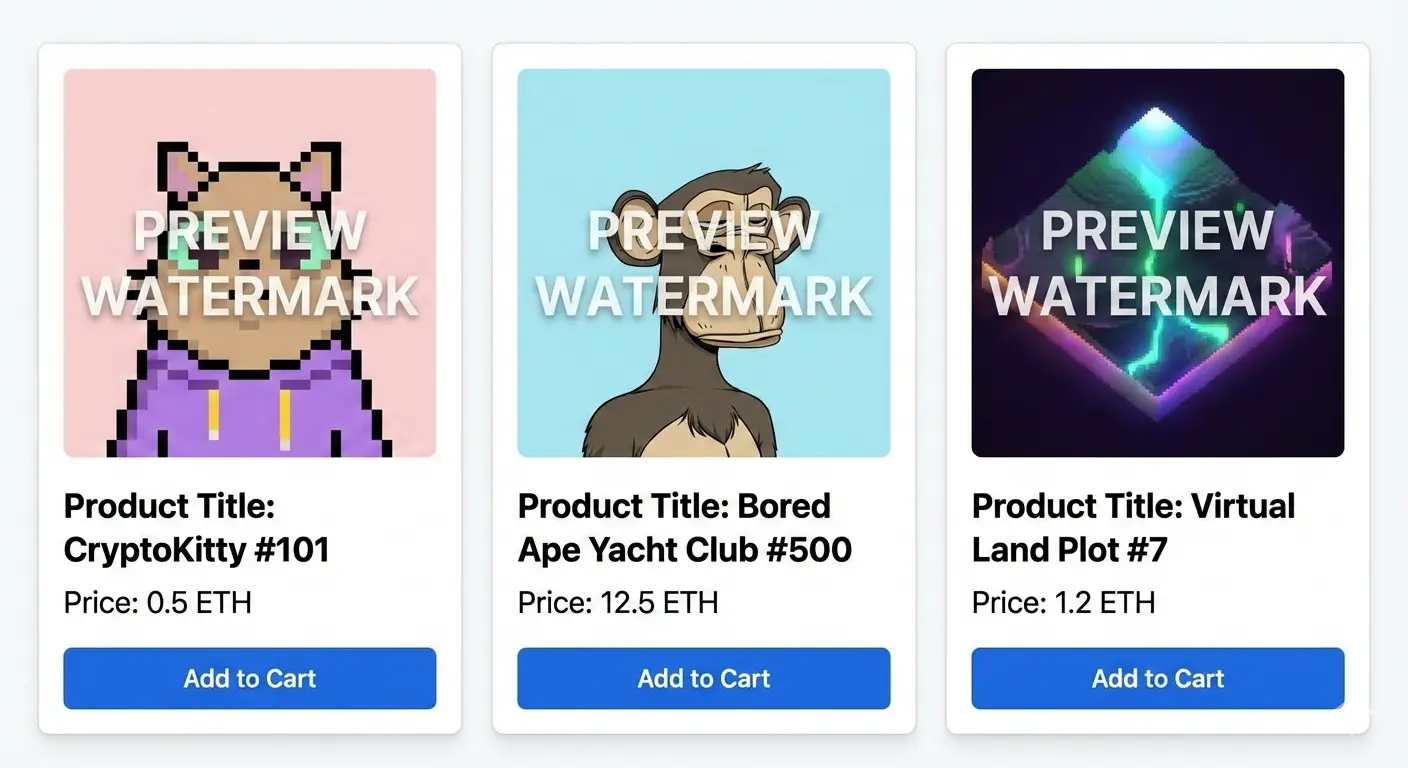1408x768 pixels.
Task: Click the watermark text over the pixel cat
Action: 249,264
